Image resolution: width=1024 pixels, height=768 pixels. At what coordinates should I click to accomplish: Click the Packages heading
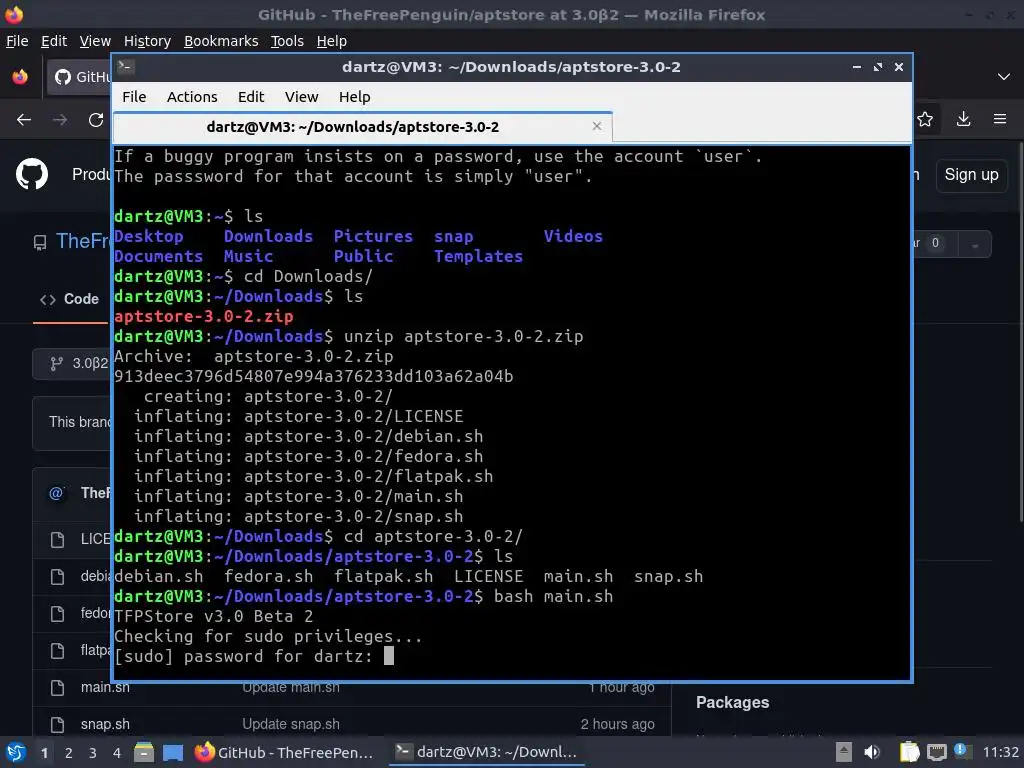(x=732, y=703)
